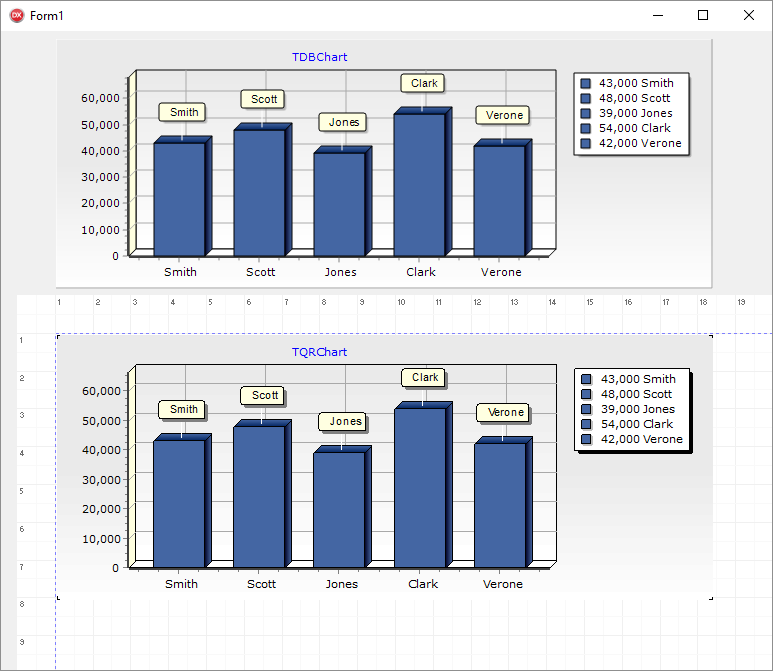Click the TDBChart title text
The image size is (773, 671).
[319, 57]
